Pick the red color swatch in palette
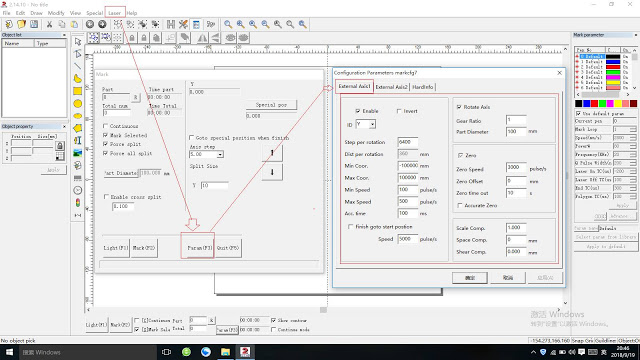The image size is (640, 360). point(594,104)
